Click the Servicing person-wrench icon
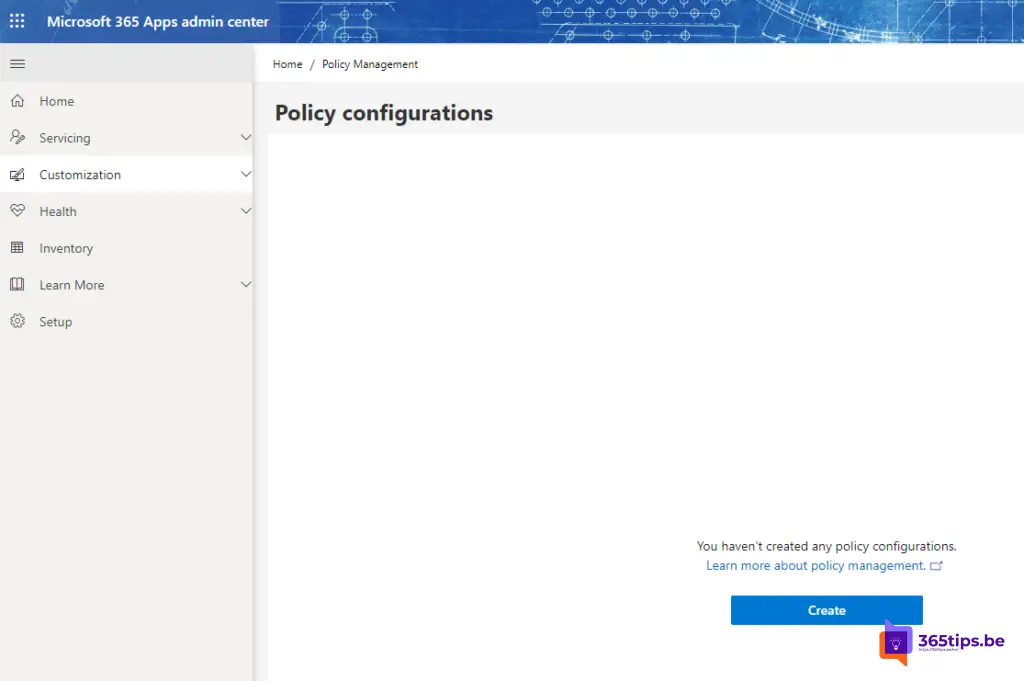The height and width of the screenshot is (681, 1024). pyautogui.click(x=18, y=137)
